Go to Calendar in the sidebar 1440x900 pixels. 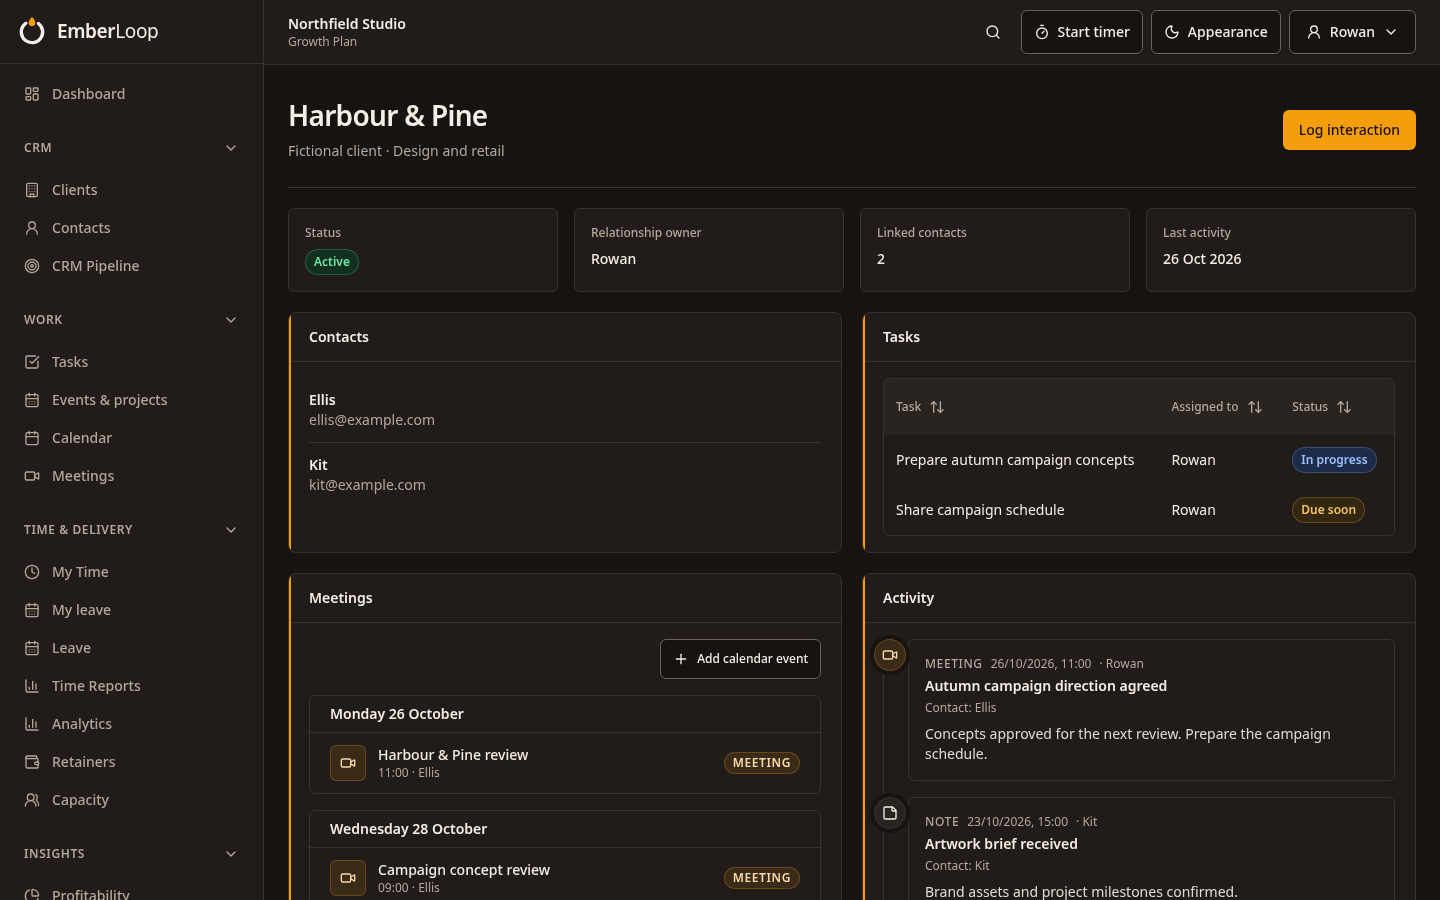(x=131, y=438)
